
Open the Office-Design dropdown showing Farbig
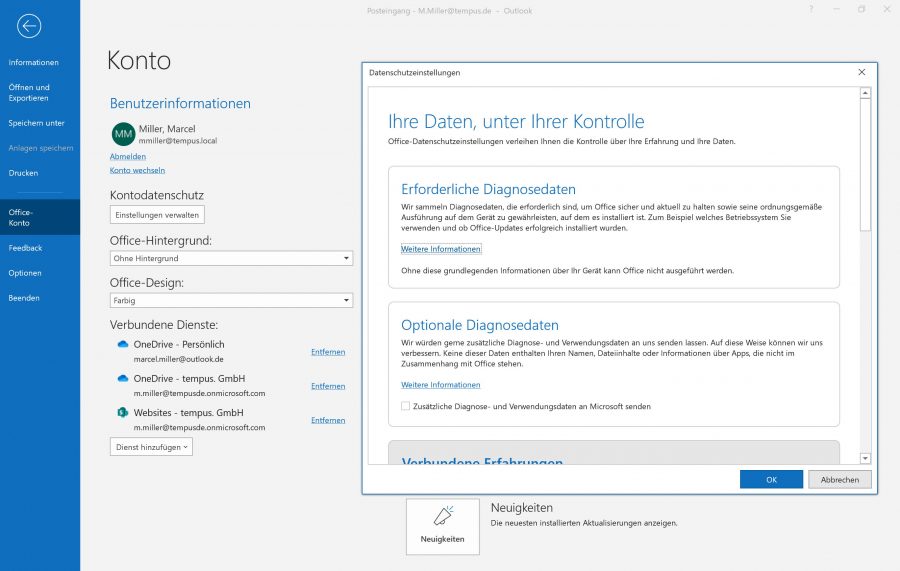[231, 300]
